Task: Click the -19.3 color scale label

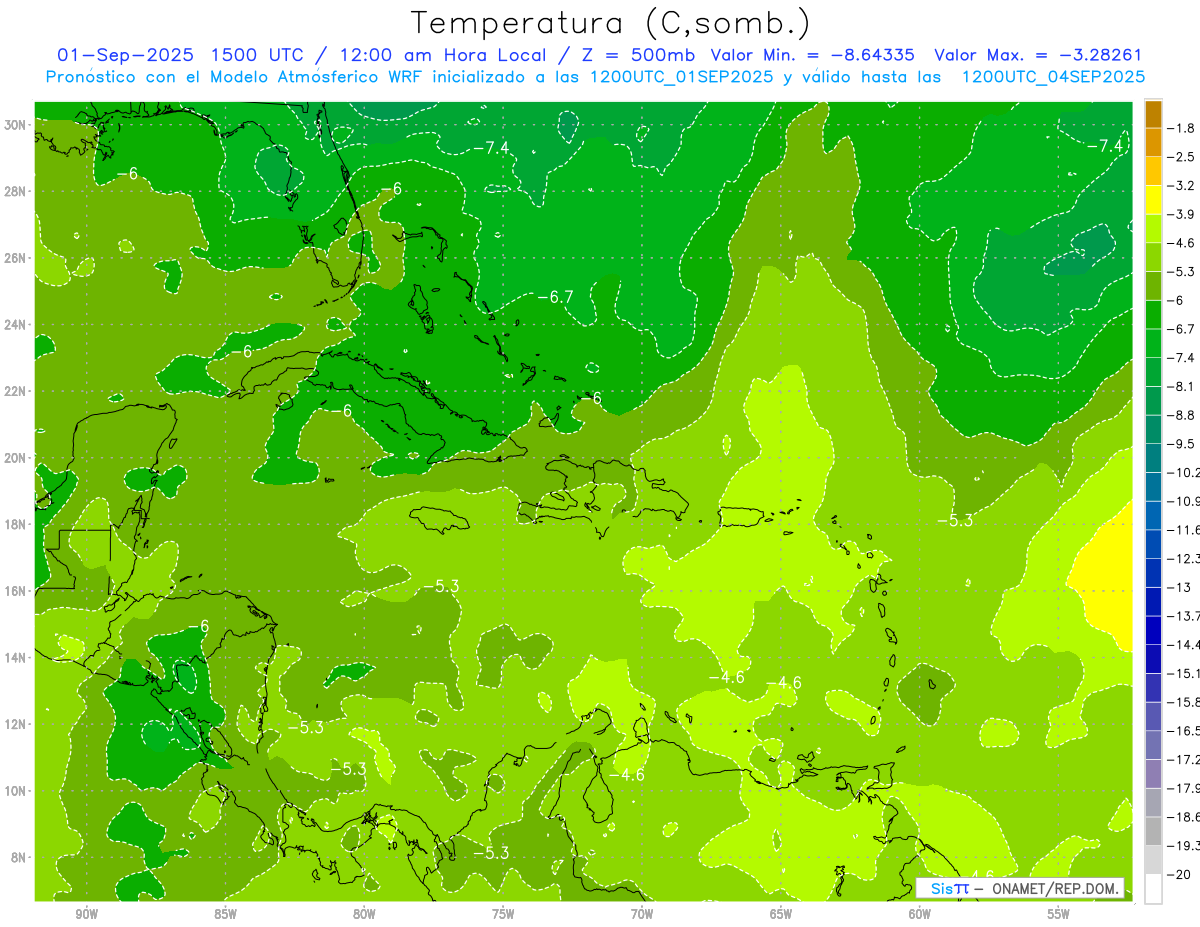Action: click(1183, 846)
